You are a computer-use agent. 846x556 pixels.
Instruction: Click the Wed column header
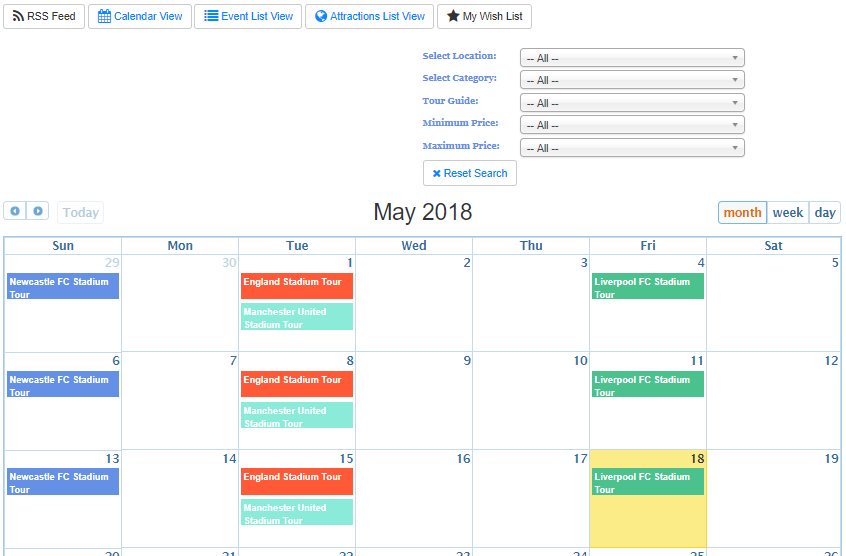pos(414,245)
